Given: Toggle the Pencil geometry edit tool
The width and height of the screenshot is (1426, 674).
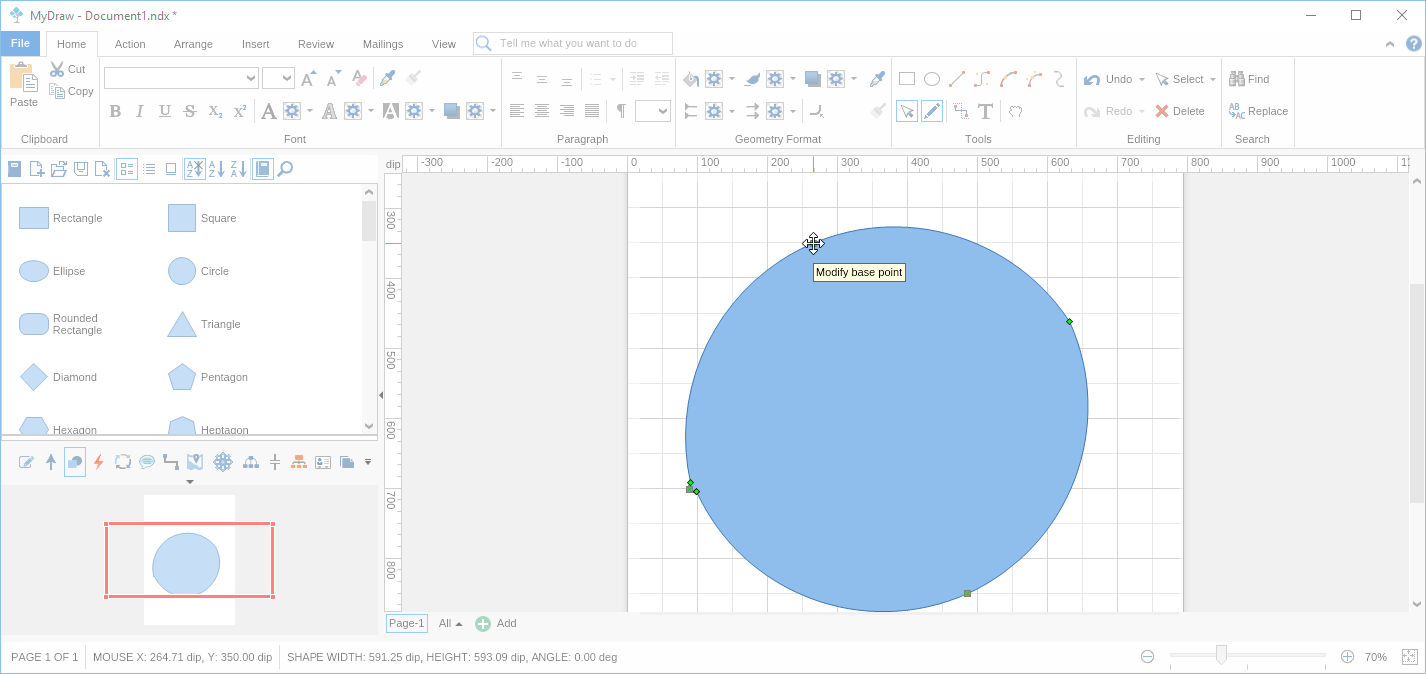Looking at the screenshot, I should coord(932,111).
